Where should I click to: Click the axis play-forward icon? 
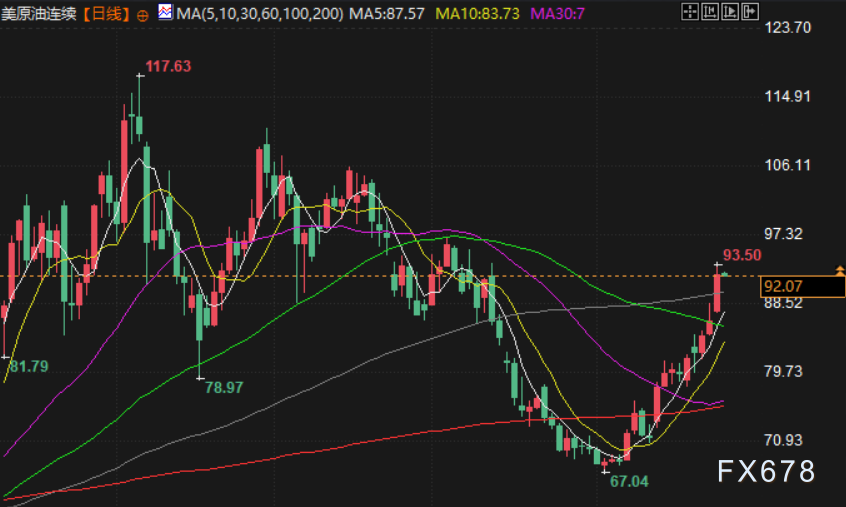[x=729, y=11]
